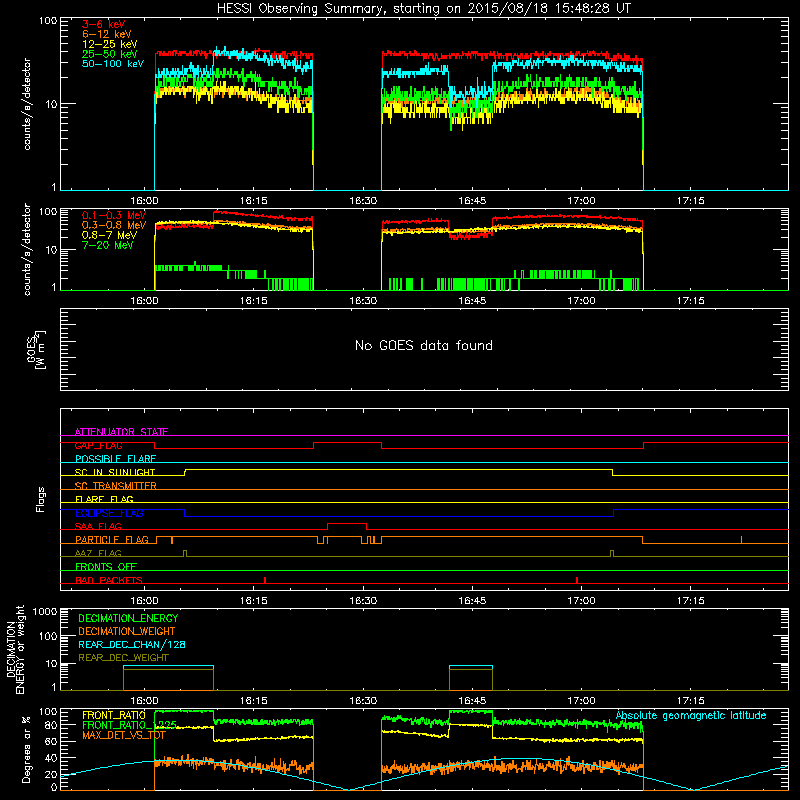Select the FLARE_FLAG label

coord(104,499)
